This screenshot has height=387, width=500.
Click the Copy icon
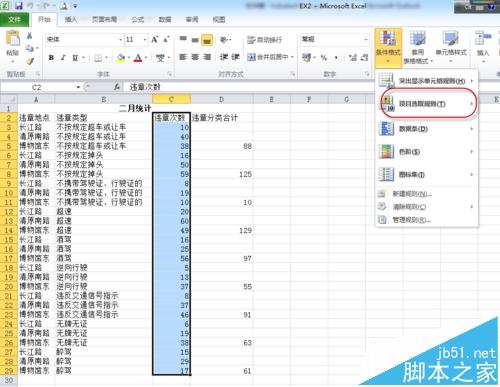29,48
